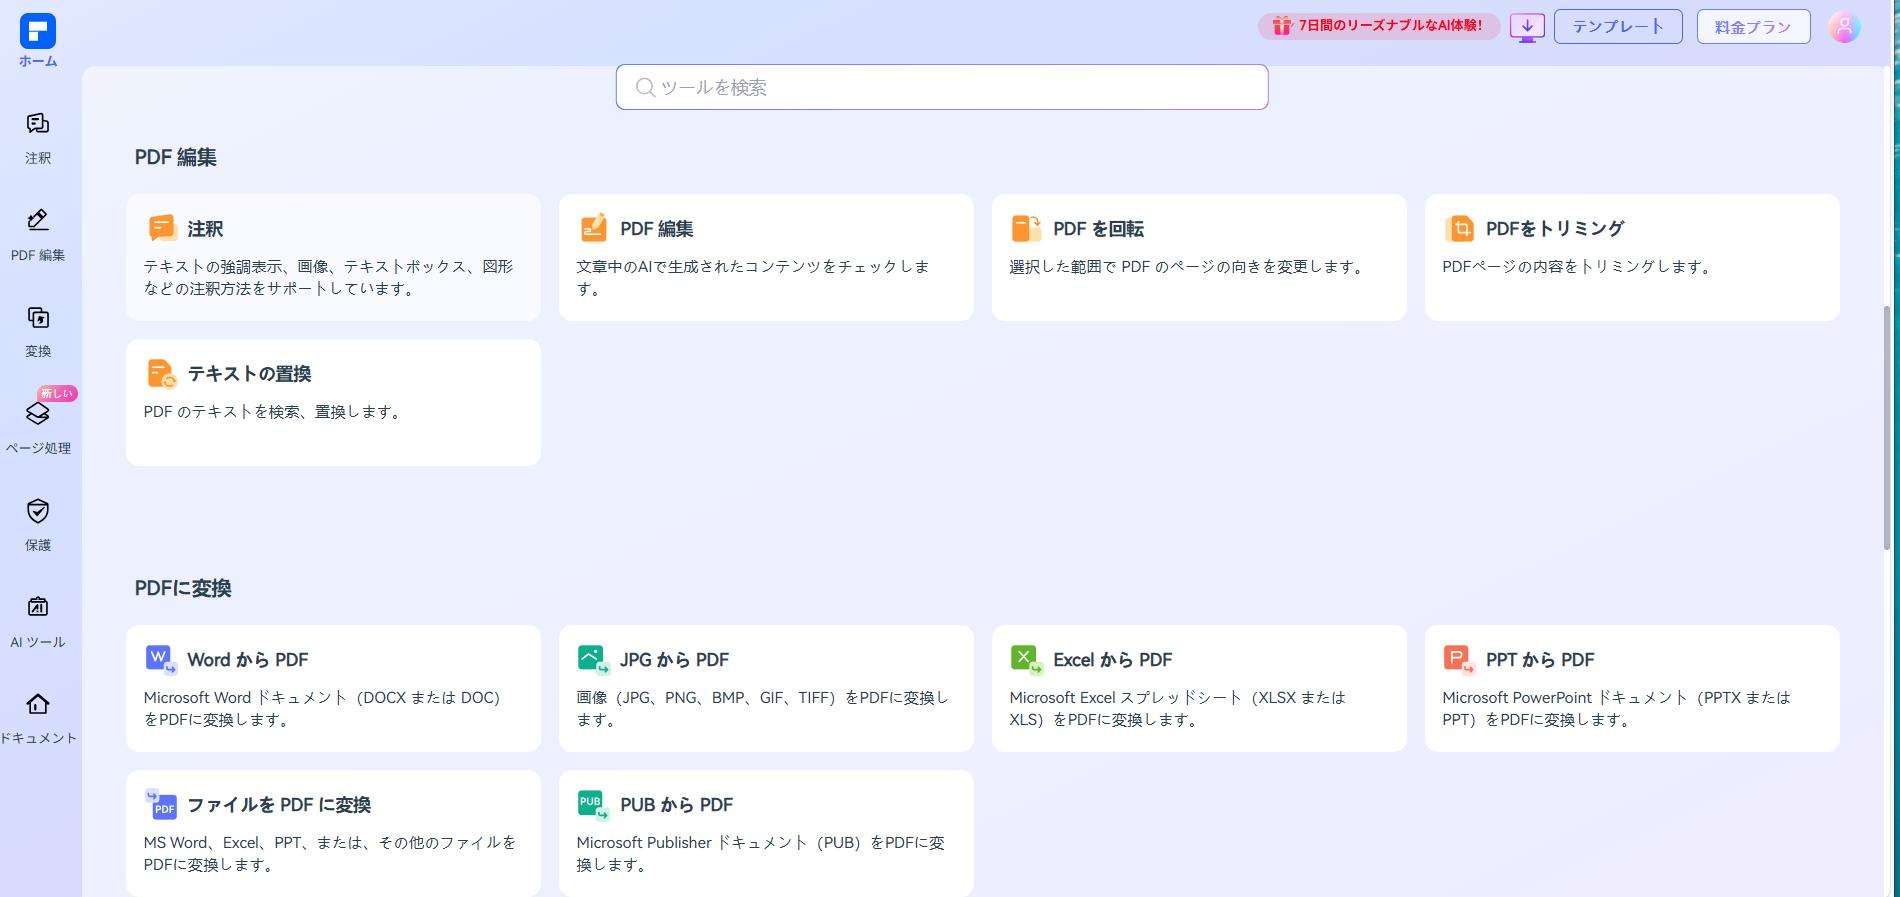The width and height of the screenshot is (1900, 897).
Task: Select the JPG から PDF card title
Action: (675, 660)
